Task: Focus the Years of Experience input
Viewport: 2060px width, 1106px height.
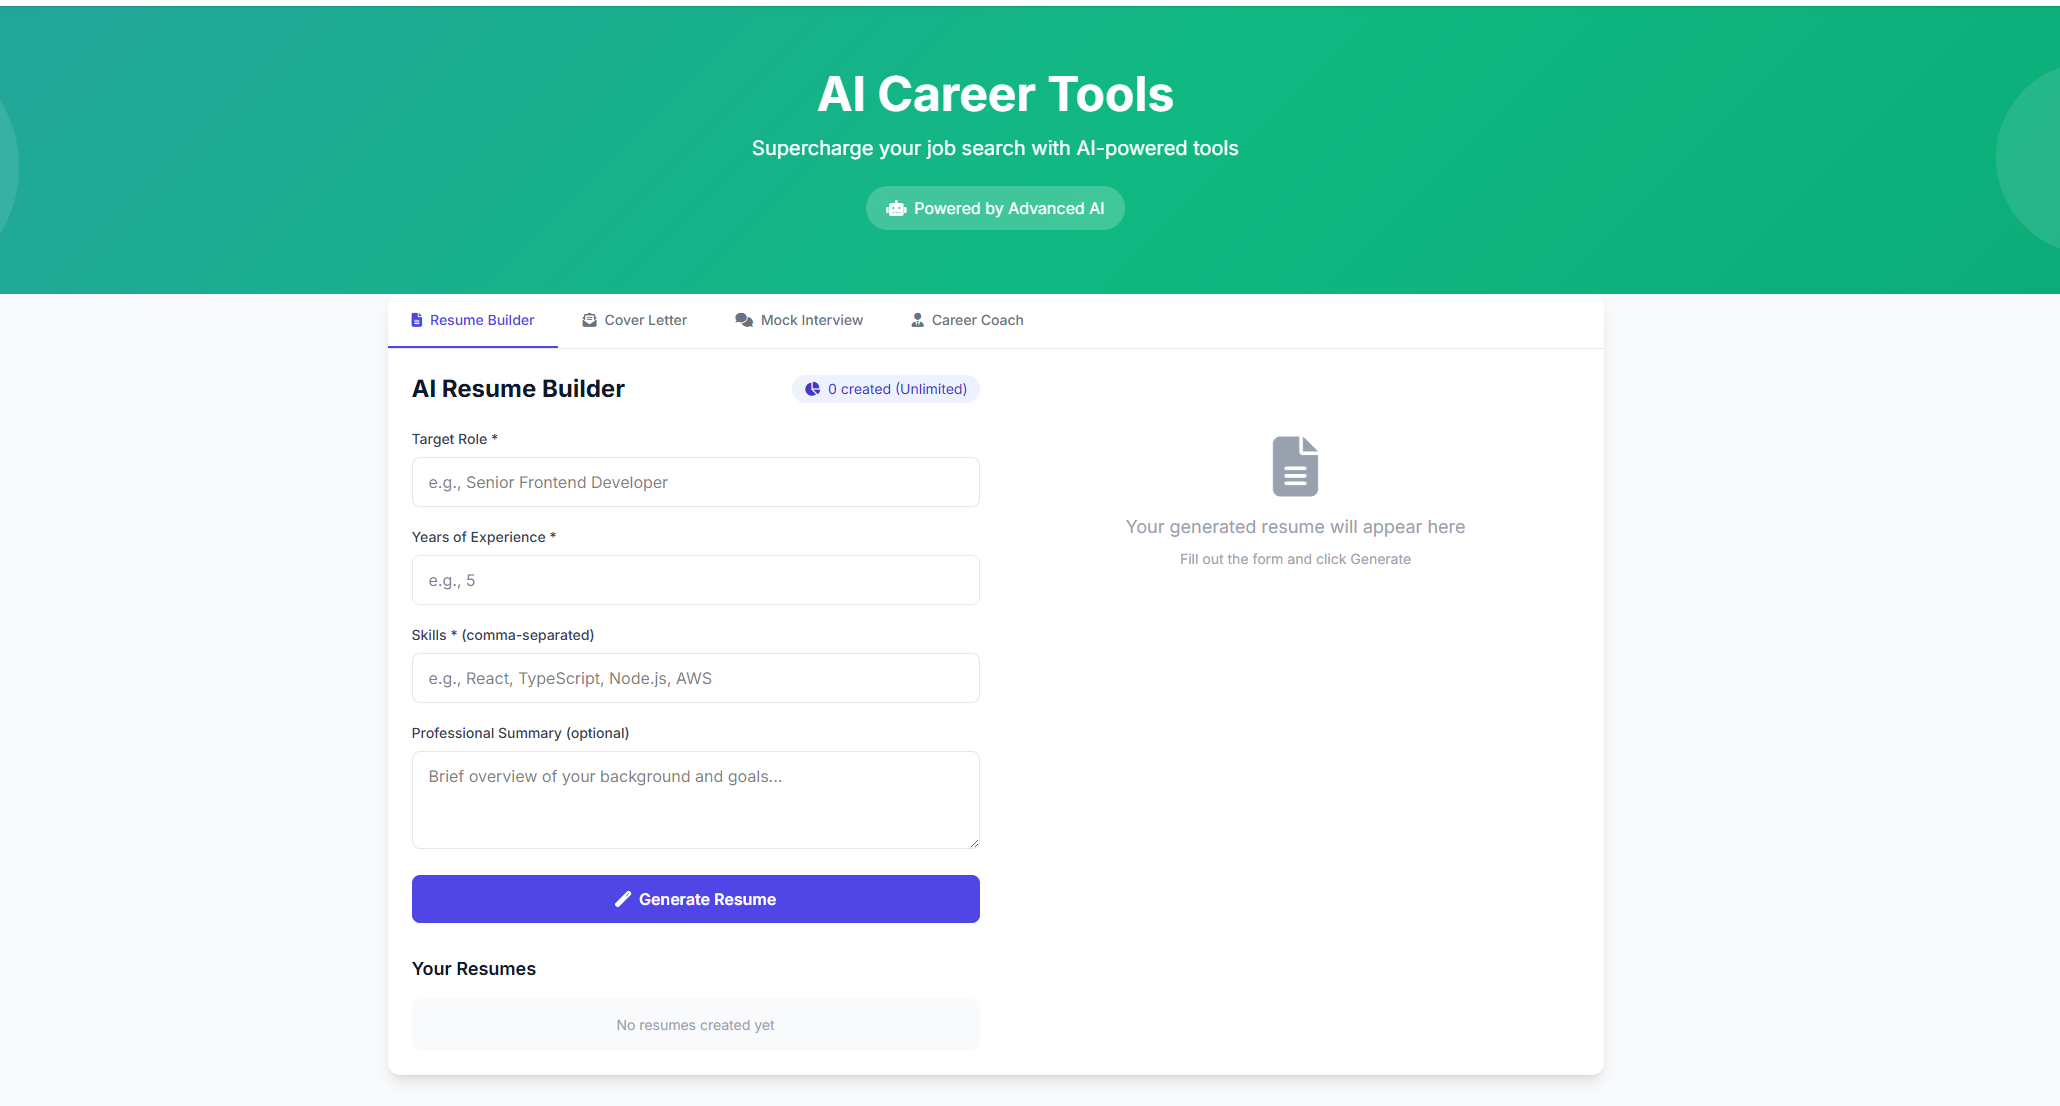Action: pyautogui.click(x=695, y=580)
